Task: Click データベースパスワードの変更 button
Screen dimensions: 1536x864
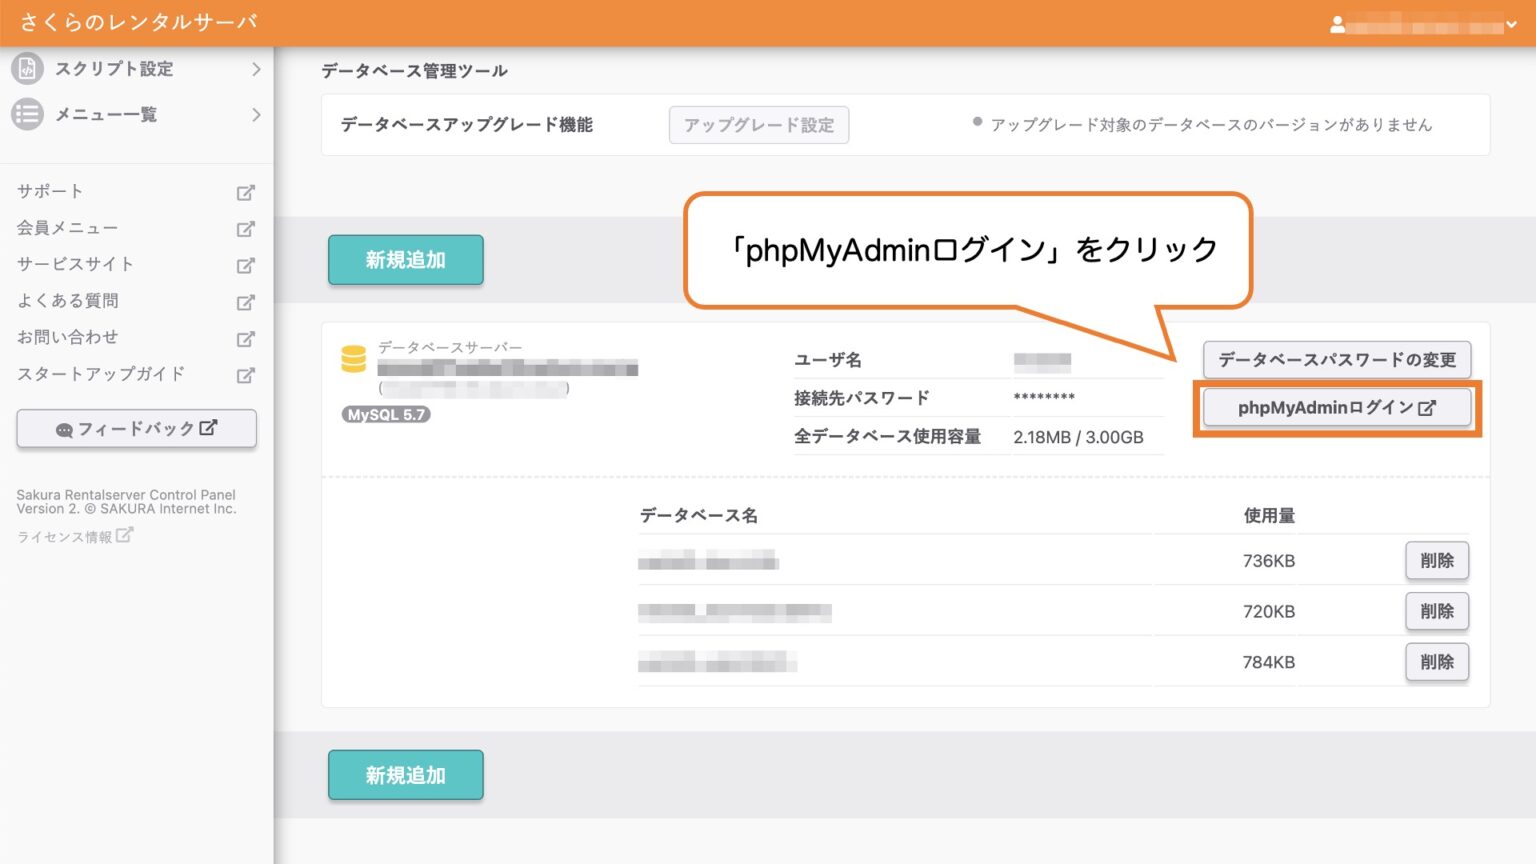Action: point(1337,361)
